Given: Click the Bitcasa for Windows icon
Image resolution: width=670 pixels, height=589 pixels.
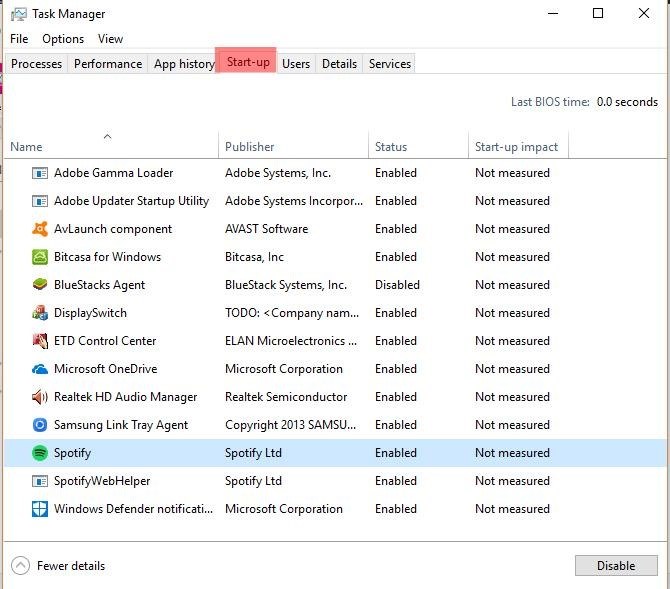Looking at the screenshot, I should tap(40, 257).
